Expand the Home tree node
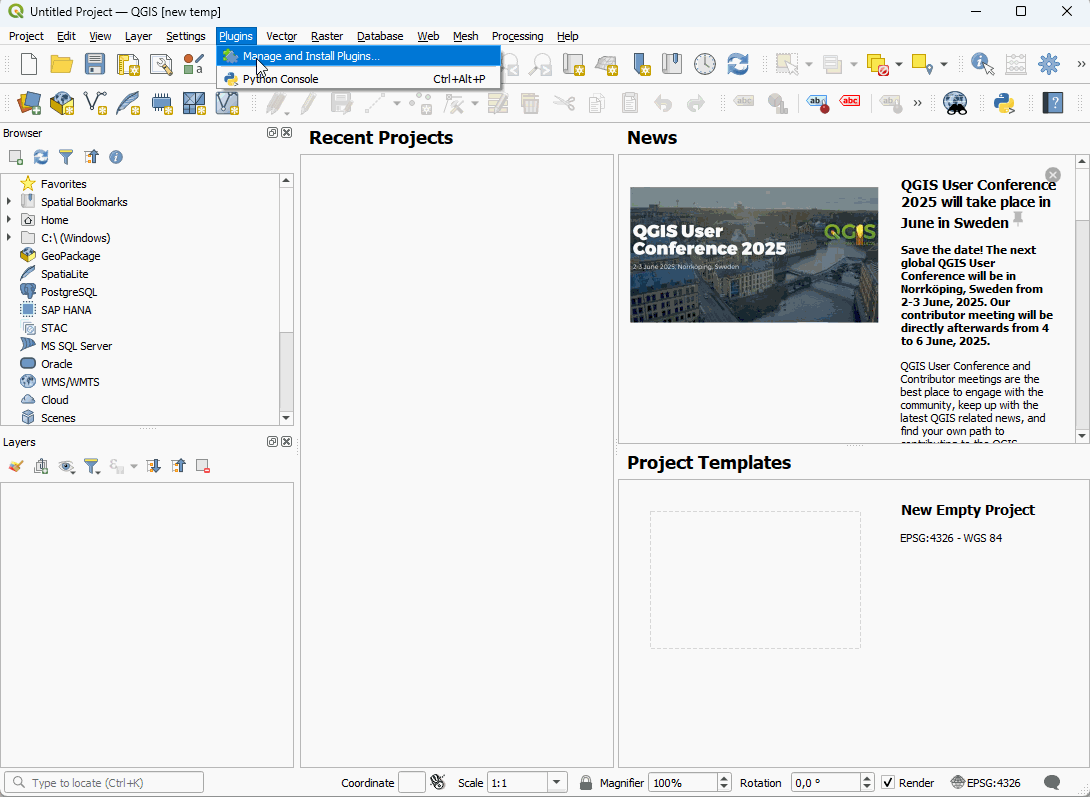The width and height of the screenshot is (1090, 797). (x=9, y=220)
